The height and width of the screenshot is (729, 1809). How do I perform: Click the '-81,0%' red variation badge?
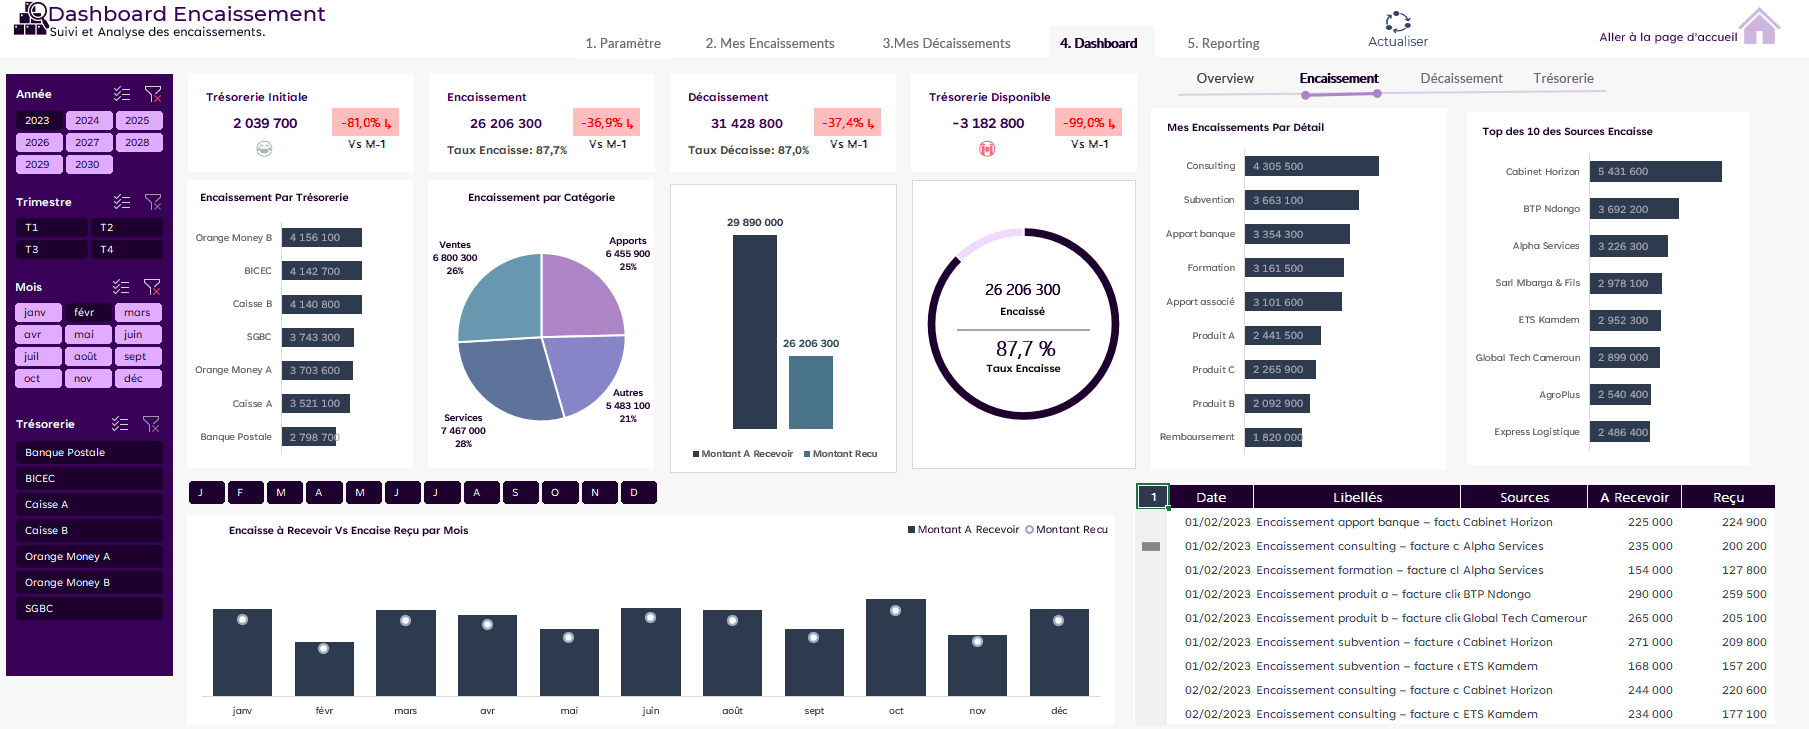(x=365, y=123)
